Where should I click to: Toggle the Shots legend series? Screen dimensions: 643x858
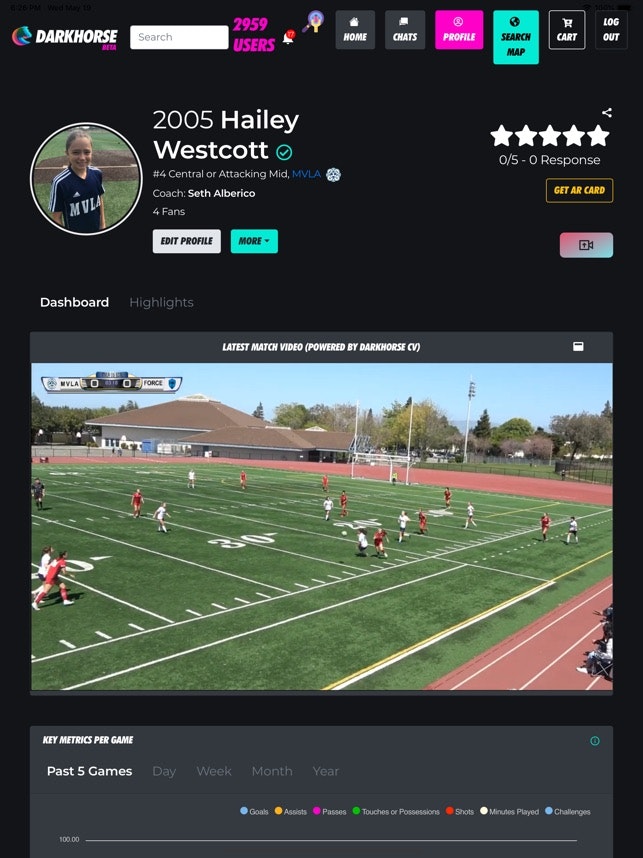460,811
